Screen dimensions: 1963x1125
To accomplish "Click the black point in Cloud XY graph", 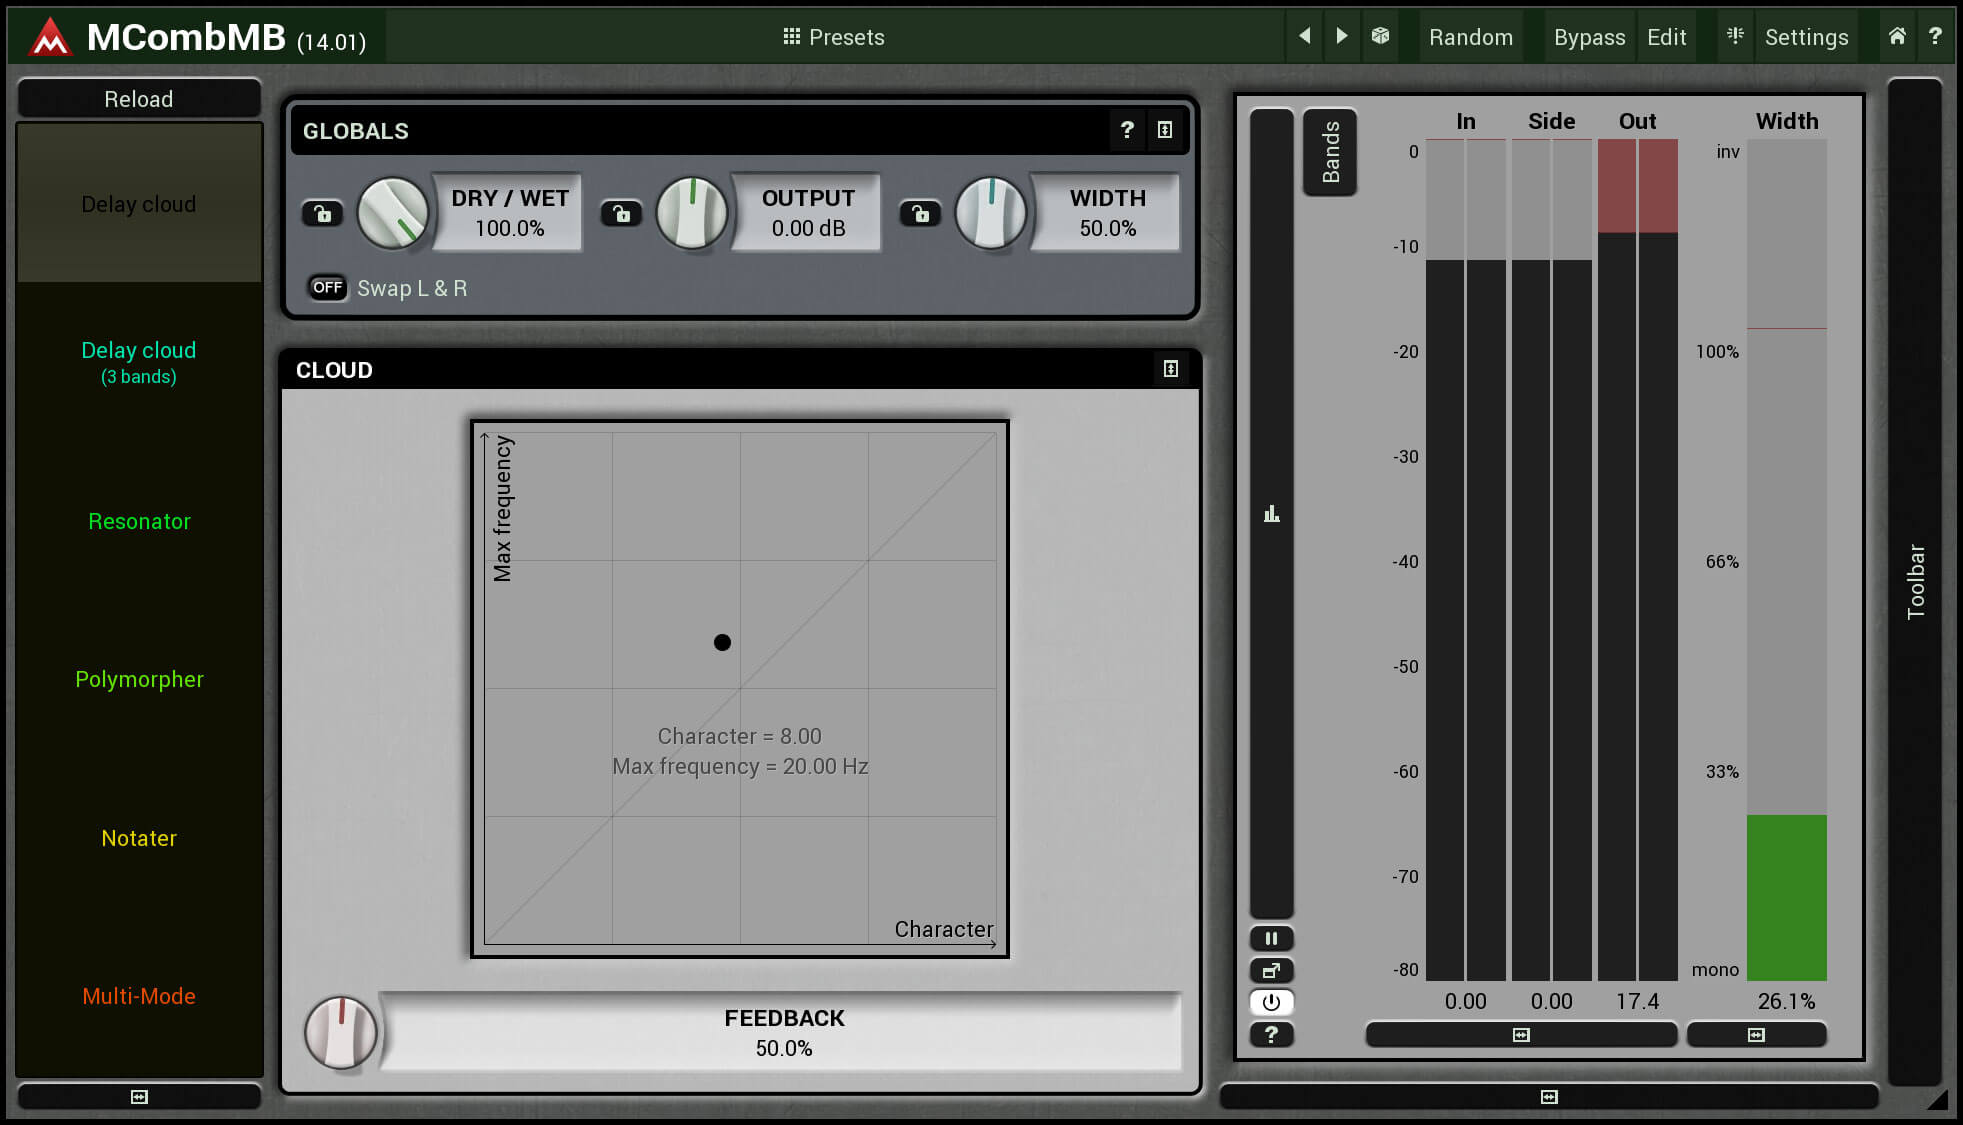I will [722, 642].
